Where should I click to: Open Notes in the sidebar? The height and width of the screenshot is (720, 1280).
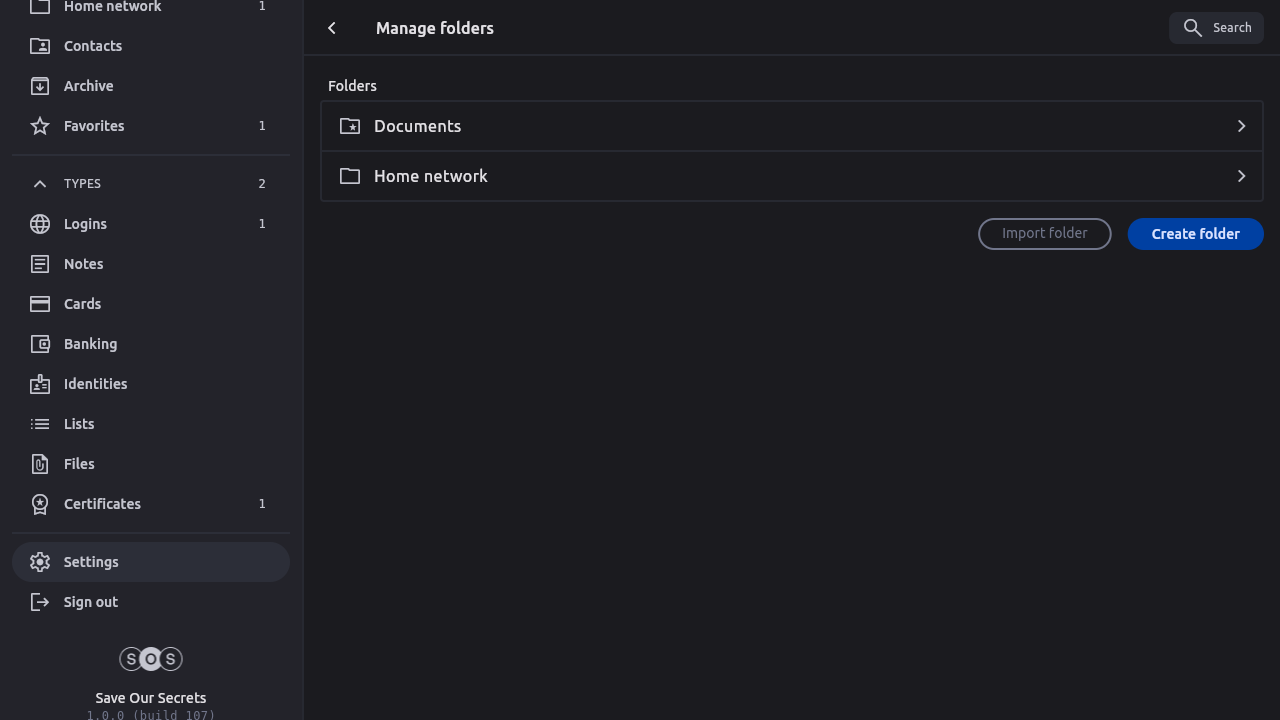[84, 264]
